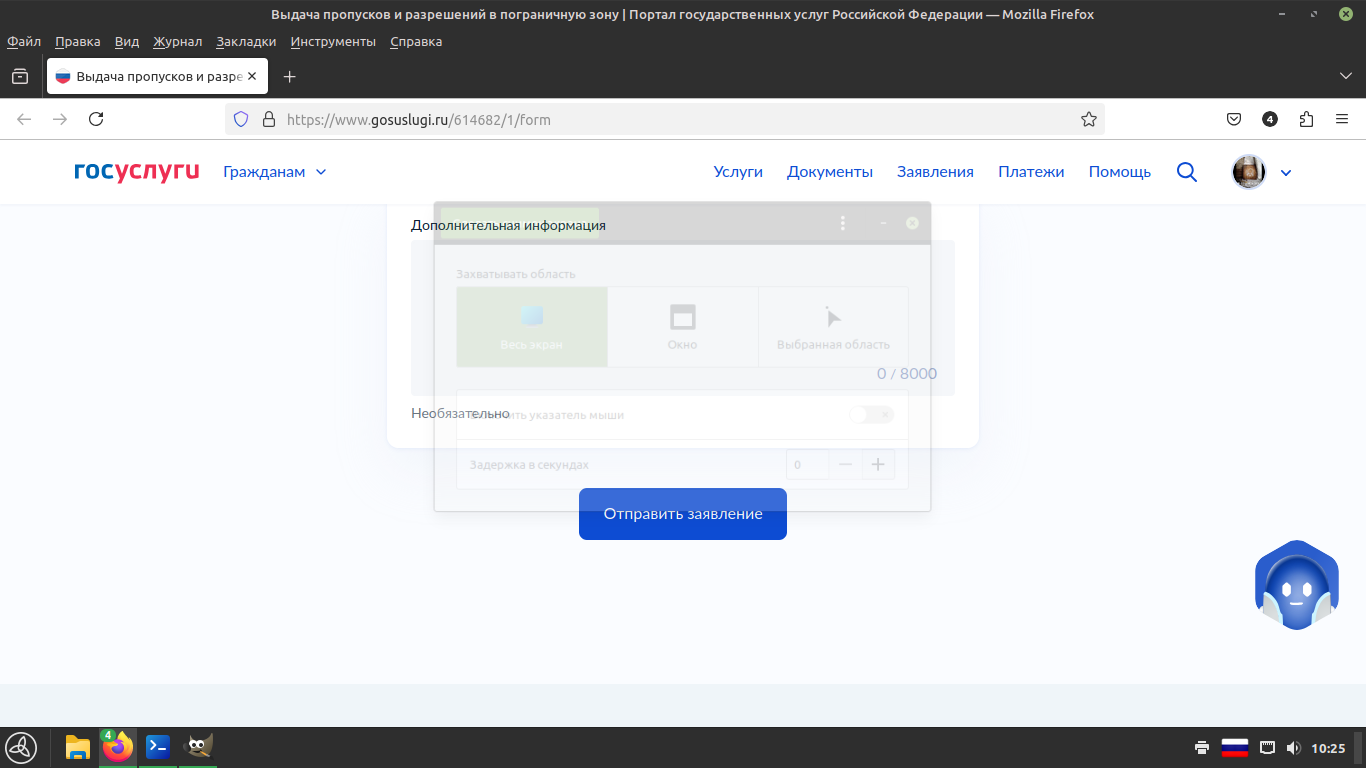Expand the profile menu chevron
The image size is (1366, 768).
click(1286, 172)
